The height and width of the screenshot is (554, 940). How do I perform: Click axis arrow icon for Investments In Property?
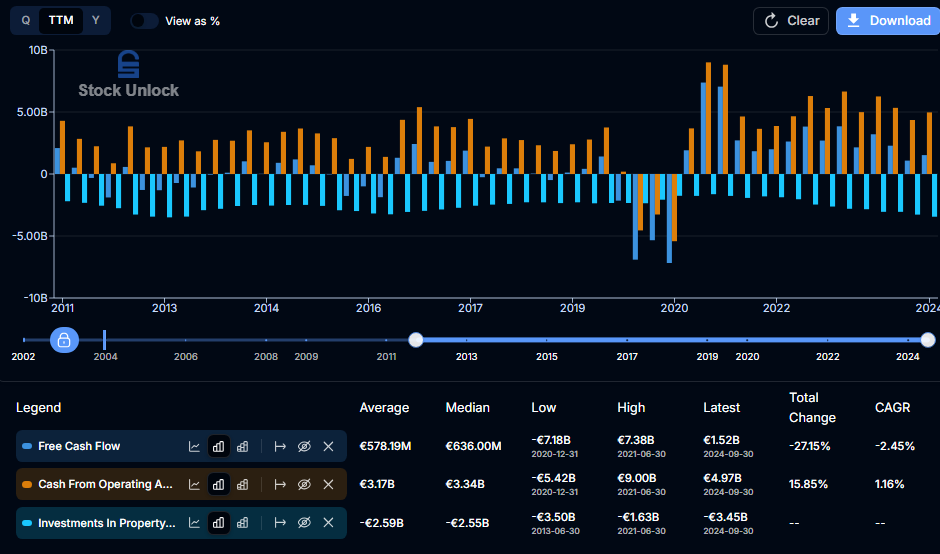[280, 523]
